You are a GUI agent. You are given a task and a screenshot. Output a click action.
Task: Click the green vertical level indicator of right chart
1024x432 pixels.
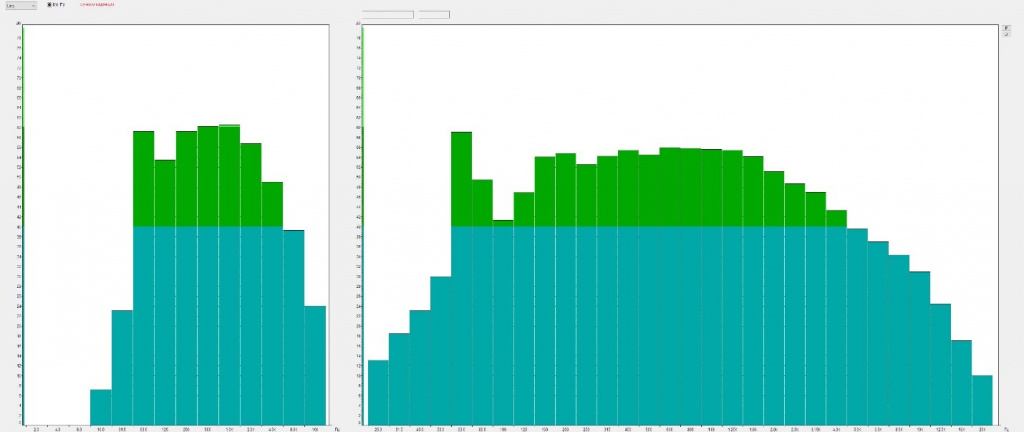(362, 225)
